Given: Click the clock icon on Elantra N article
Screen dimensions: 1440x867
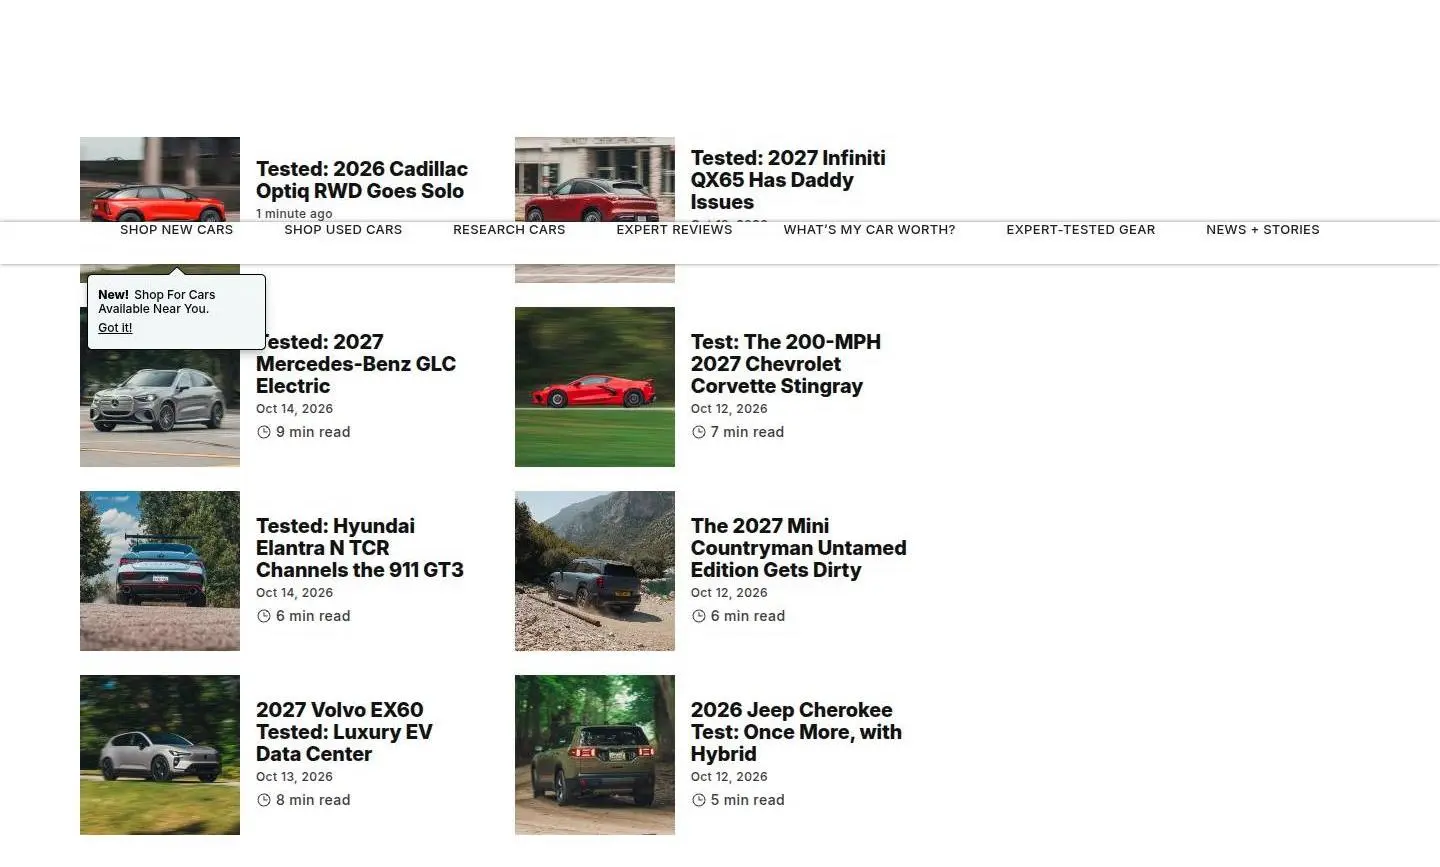Looking at the screenshot, I should click(x=264, y=616).
